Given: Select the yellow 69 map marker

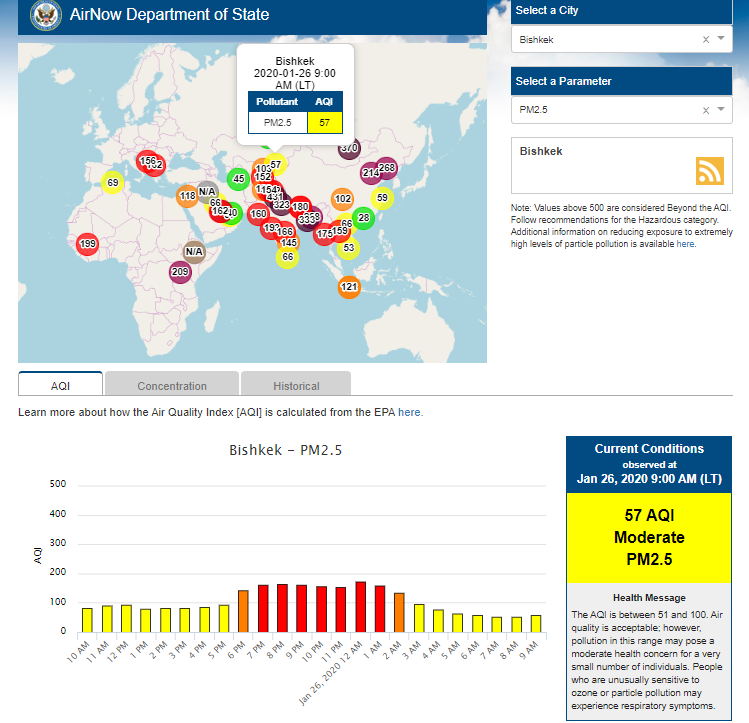Looking at the screenshot, I should (x=113, y=182).
